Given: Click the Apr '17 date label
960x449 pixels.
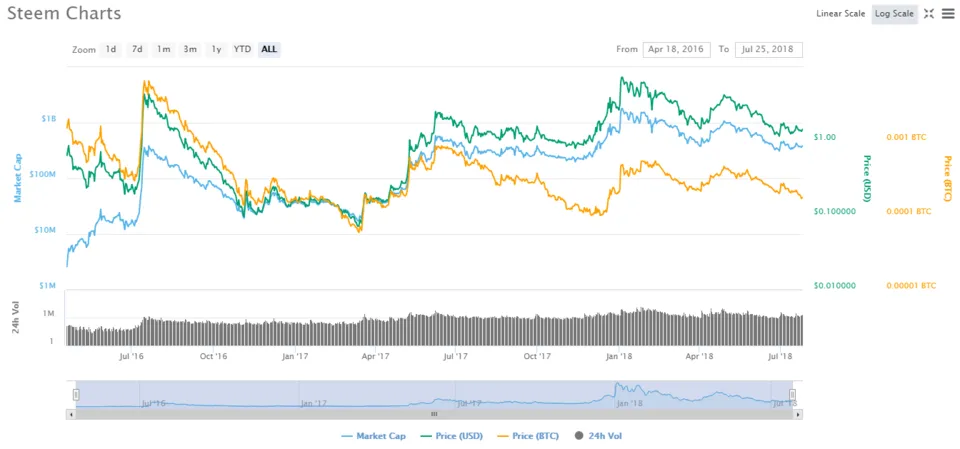Looking at the screenshot, I should pyautogui.click(x=375, y=355).
